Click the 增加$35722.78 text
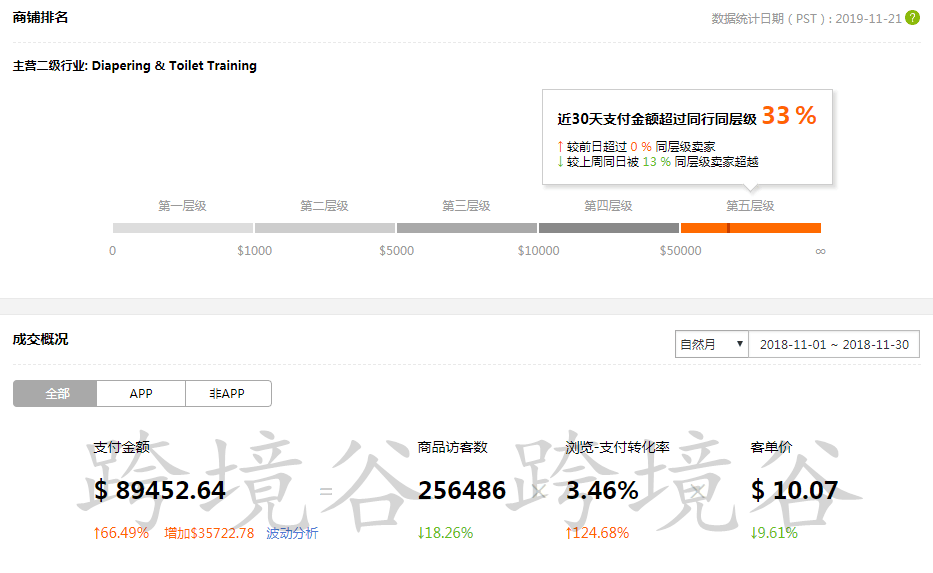This screenshot has width=933, height=573. (209, 533)
